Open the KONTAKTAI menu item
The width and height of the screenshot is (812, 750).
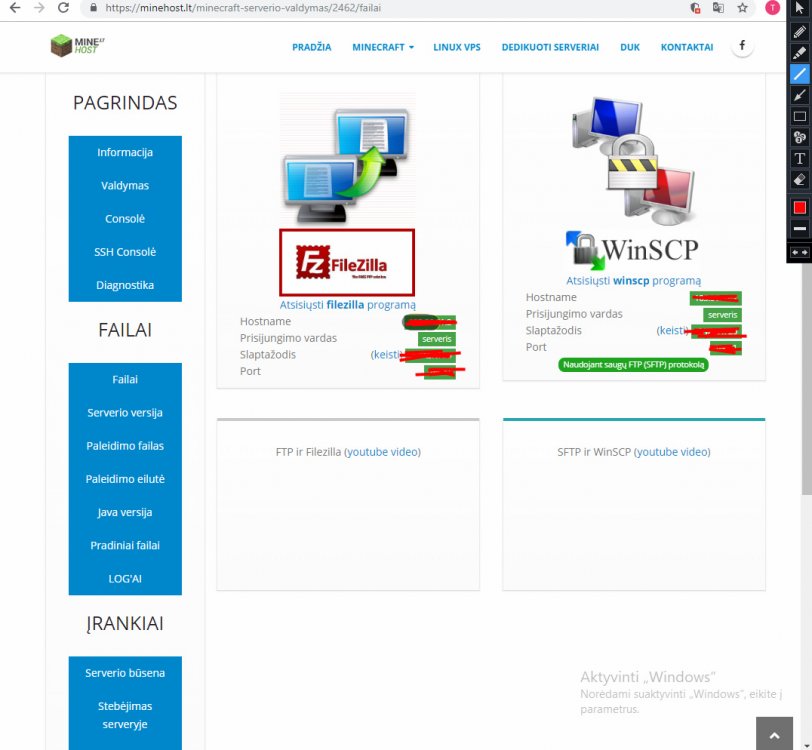coord(687,47)
